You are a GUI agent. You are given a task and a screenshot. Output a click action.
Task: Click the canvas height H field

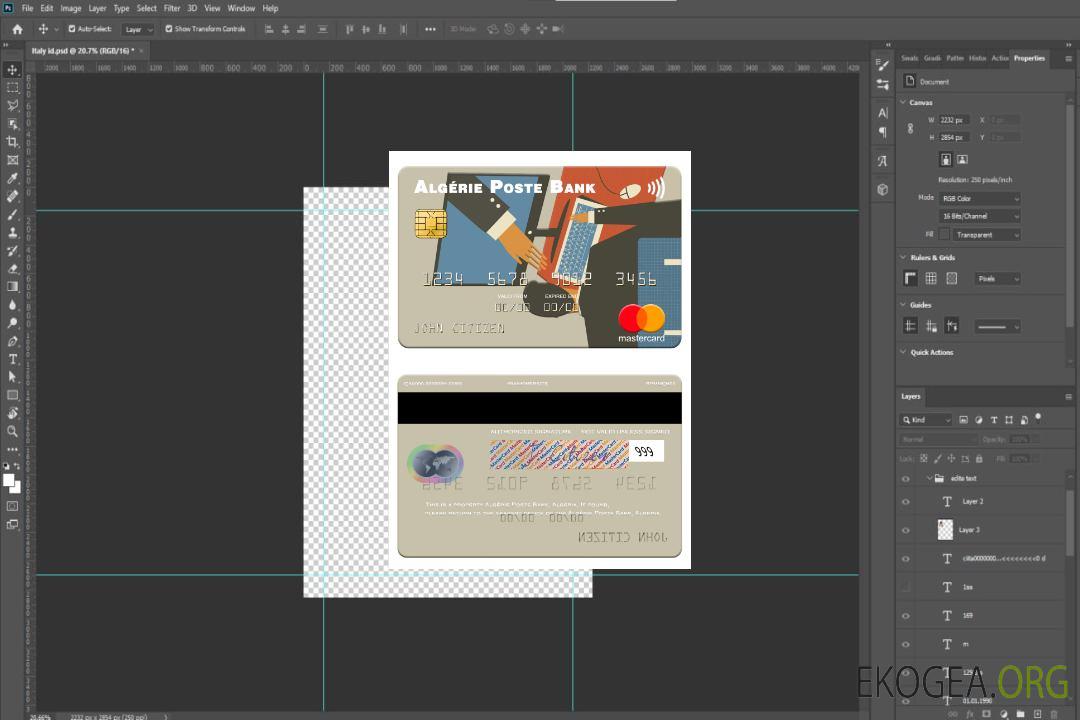tap(954, 137)
